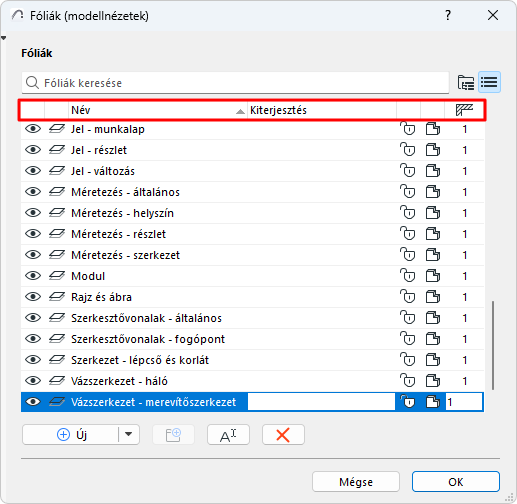Toggle visibility of Jel - munkalap layer
The height and width of the screenshot is (504, 517).
(x=33, y=129)
